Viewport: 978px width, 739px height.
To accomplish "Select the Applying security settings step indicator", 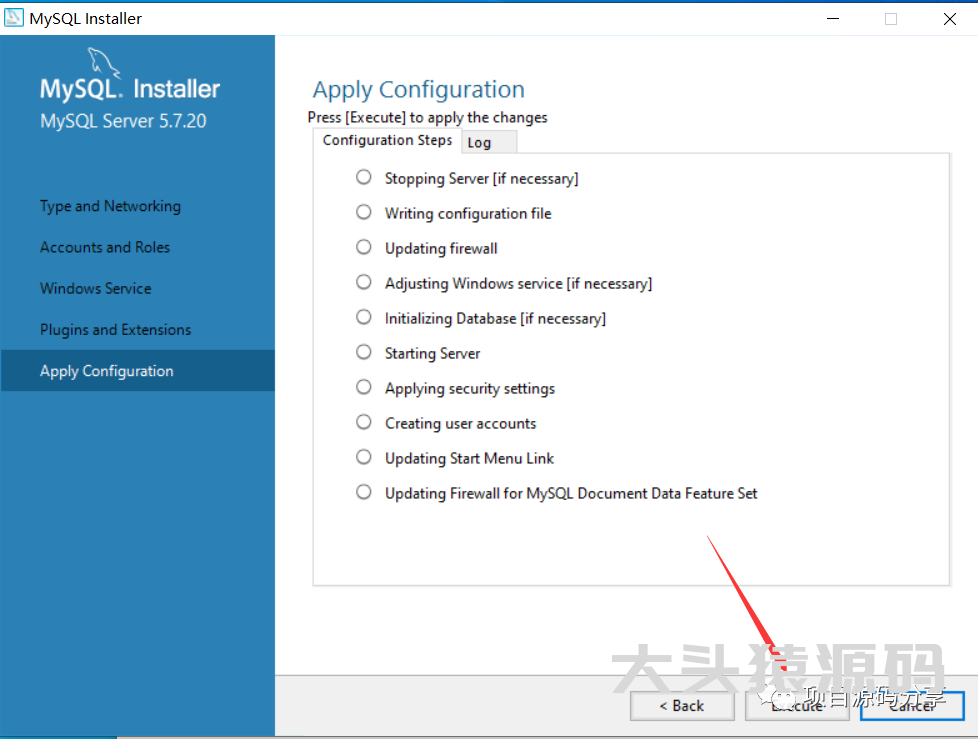I will (x=364, y=387).
